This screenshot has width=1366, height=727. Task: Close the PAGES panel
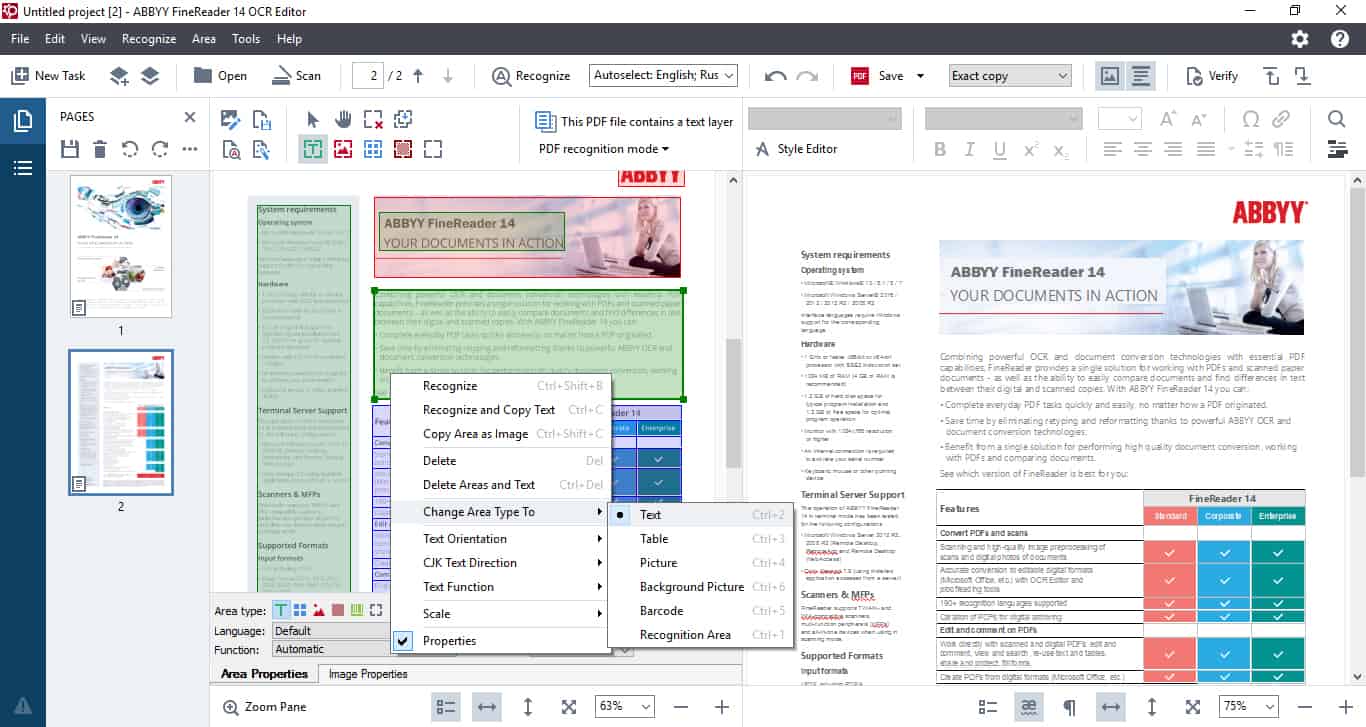pos(190,117)
